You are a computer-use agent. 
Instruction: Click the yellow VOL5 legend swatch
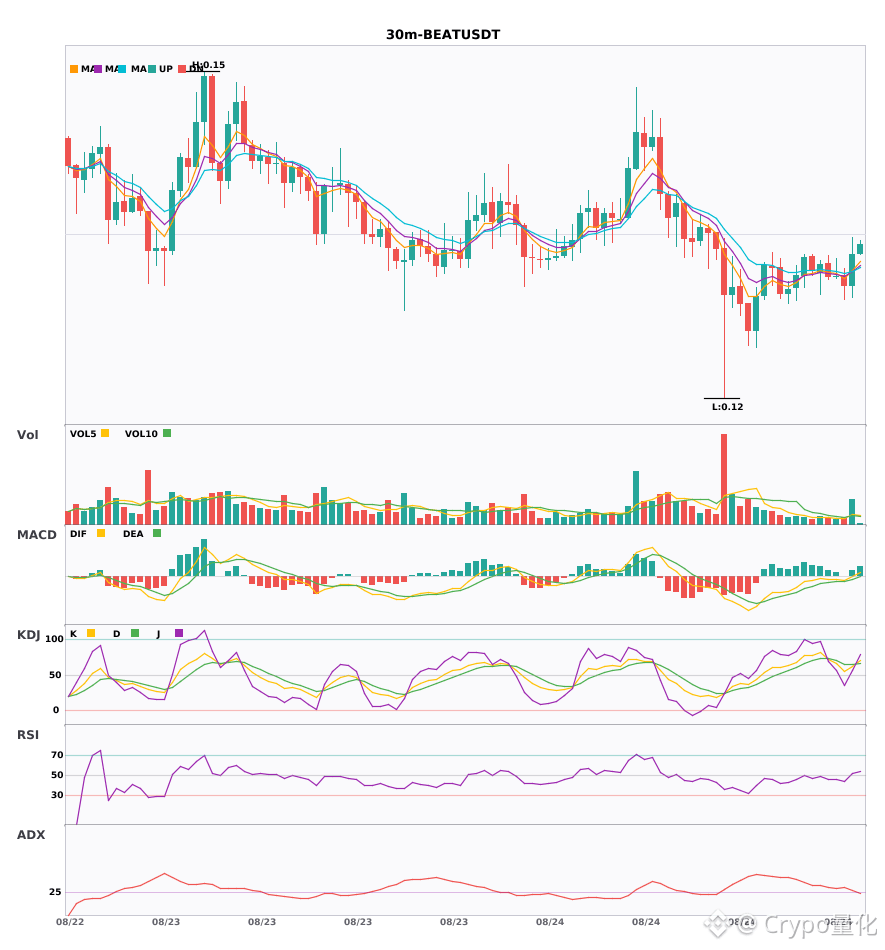click(105, 433)
